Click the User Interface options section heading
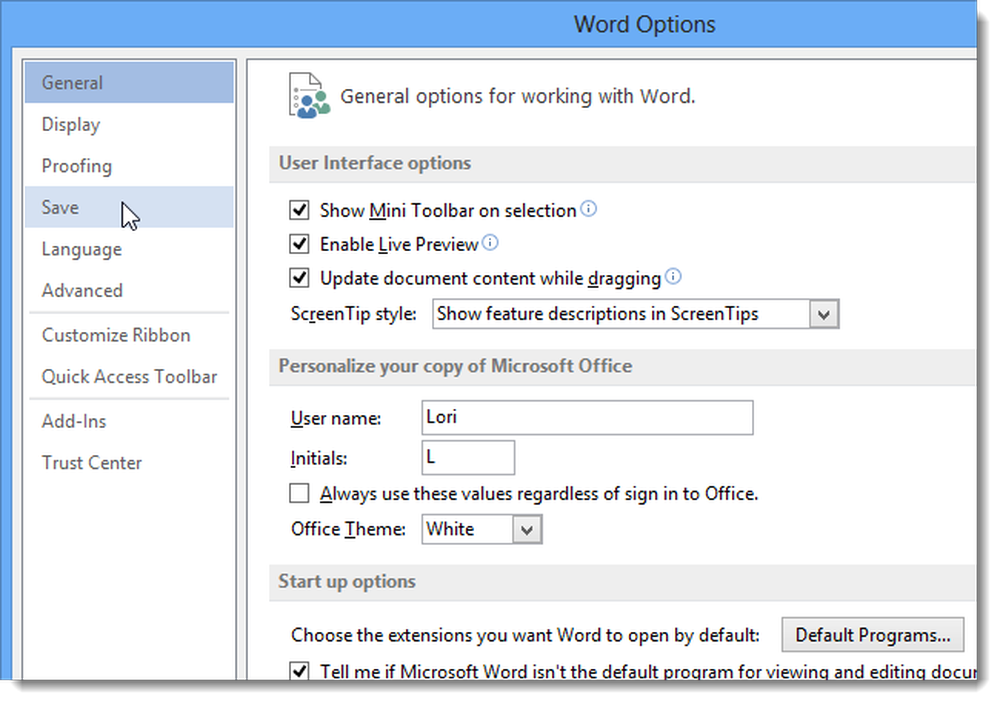 click(375, 163)
